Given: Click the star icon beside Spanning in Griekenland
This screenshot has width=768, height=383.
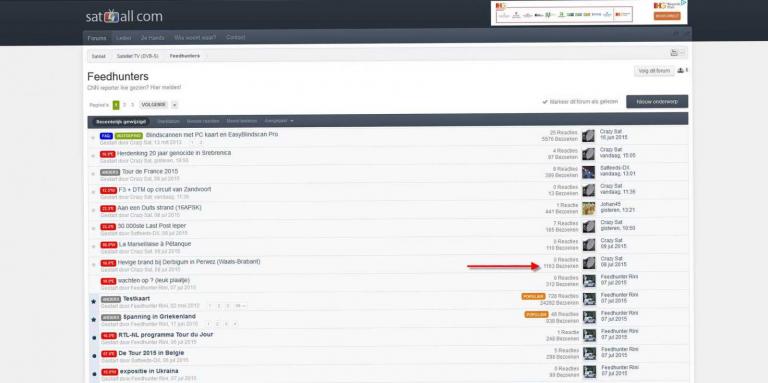Looking at the screenshot, I should click(94, 320).
